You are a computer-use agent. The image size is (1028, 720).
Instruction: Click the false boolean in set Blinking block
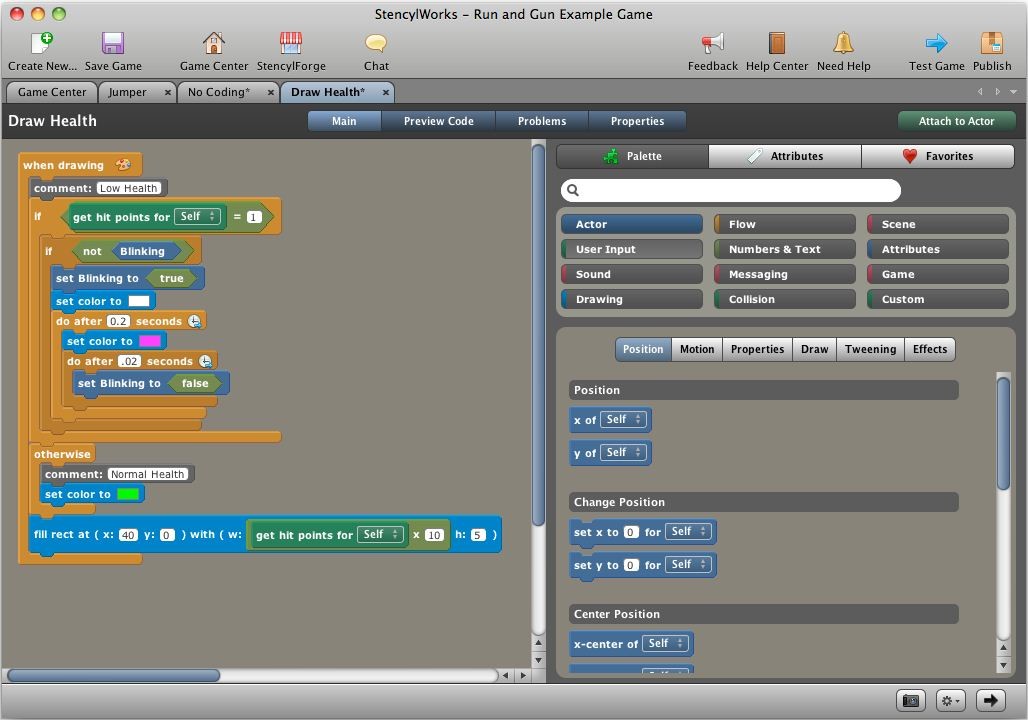pyautogui.click(x=194, y=383)
